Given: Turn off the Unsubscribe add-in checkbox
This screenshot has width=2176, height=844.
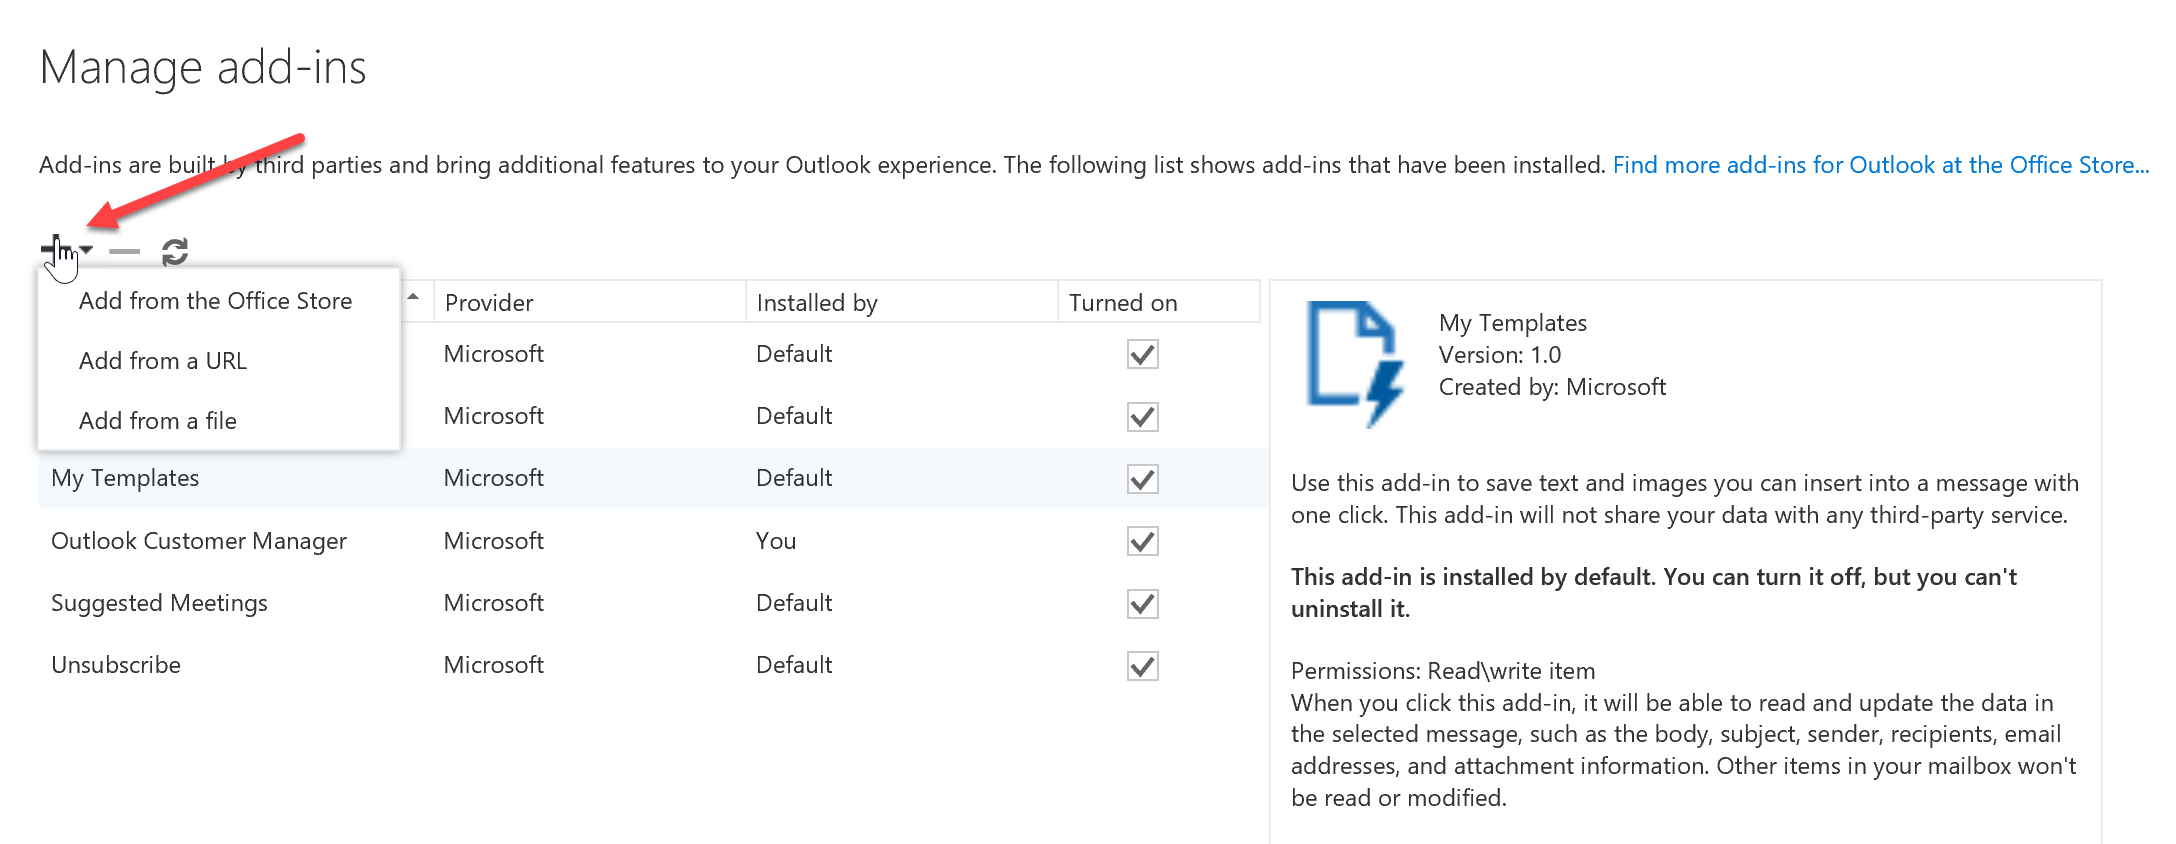Looking at the screenshot, I should 1143,666.
